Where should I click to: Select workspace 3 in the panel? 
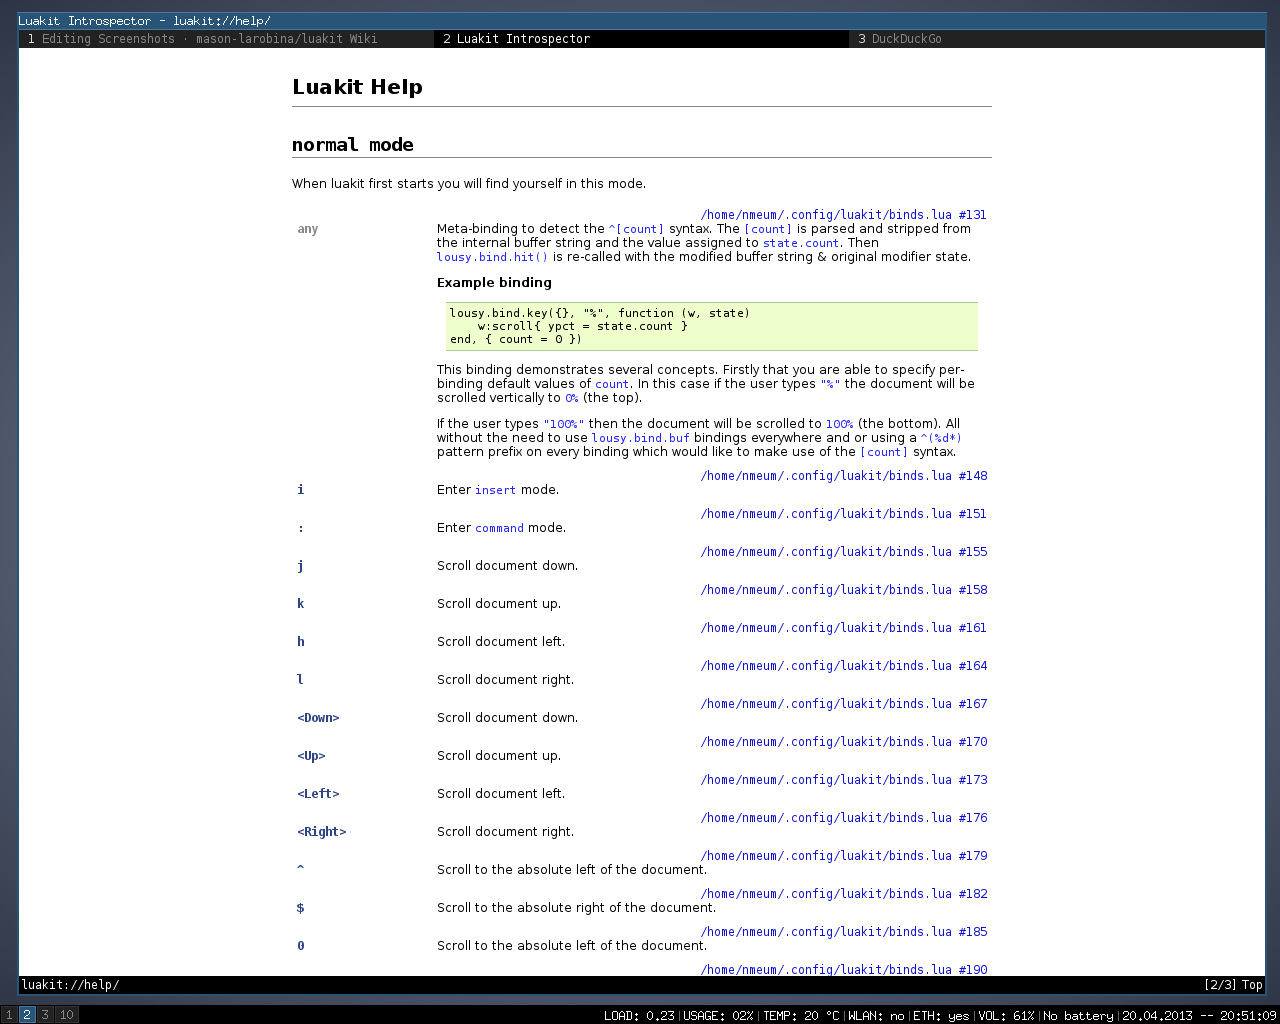(x=45, y=1015)
